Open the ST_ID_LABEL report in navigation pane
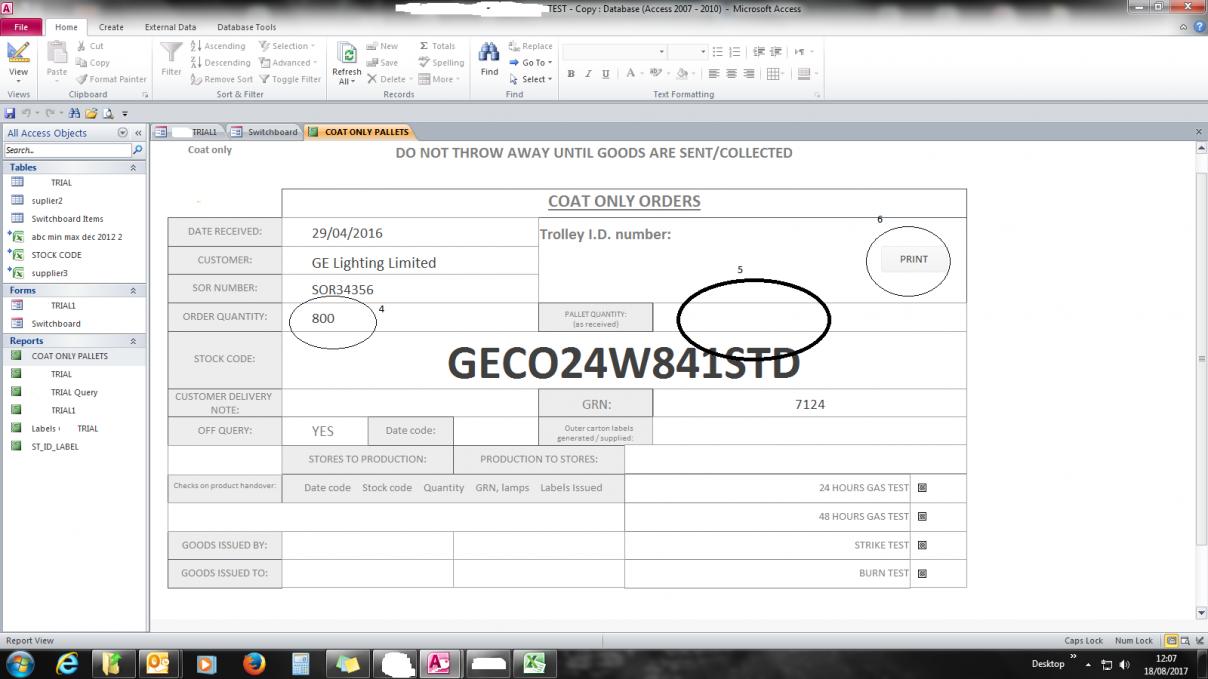This screenshot has height=679, width=1208. tap(54, 447)
